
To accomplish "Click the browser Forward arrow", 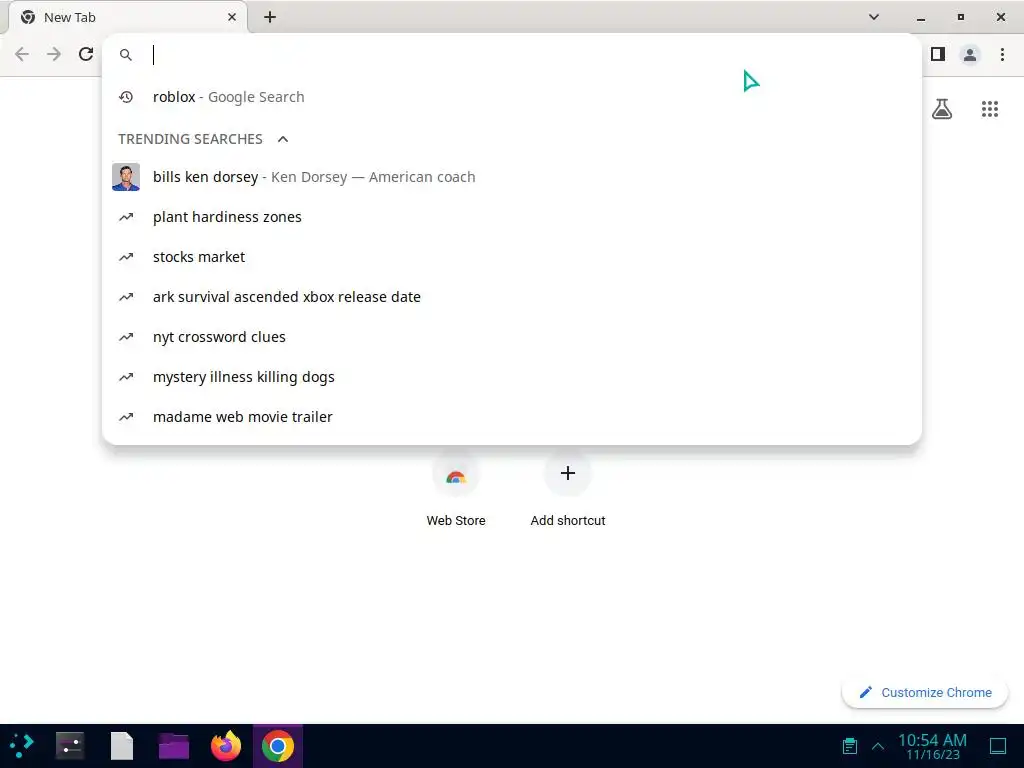I will [x=54, y=54].
